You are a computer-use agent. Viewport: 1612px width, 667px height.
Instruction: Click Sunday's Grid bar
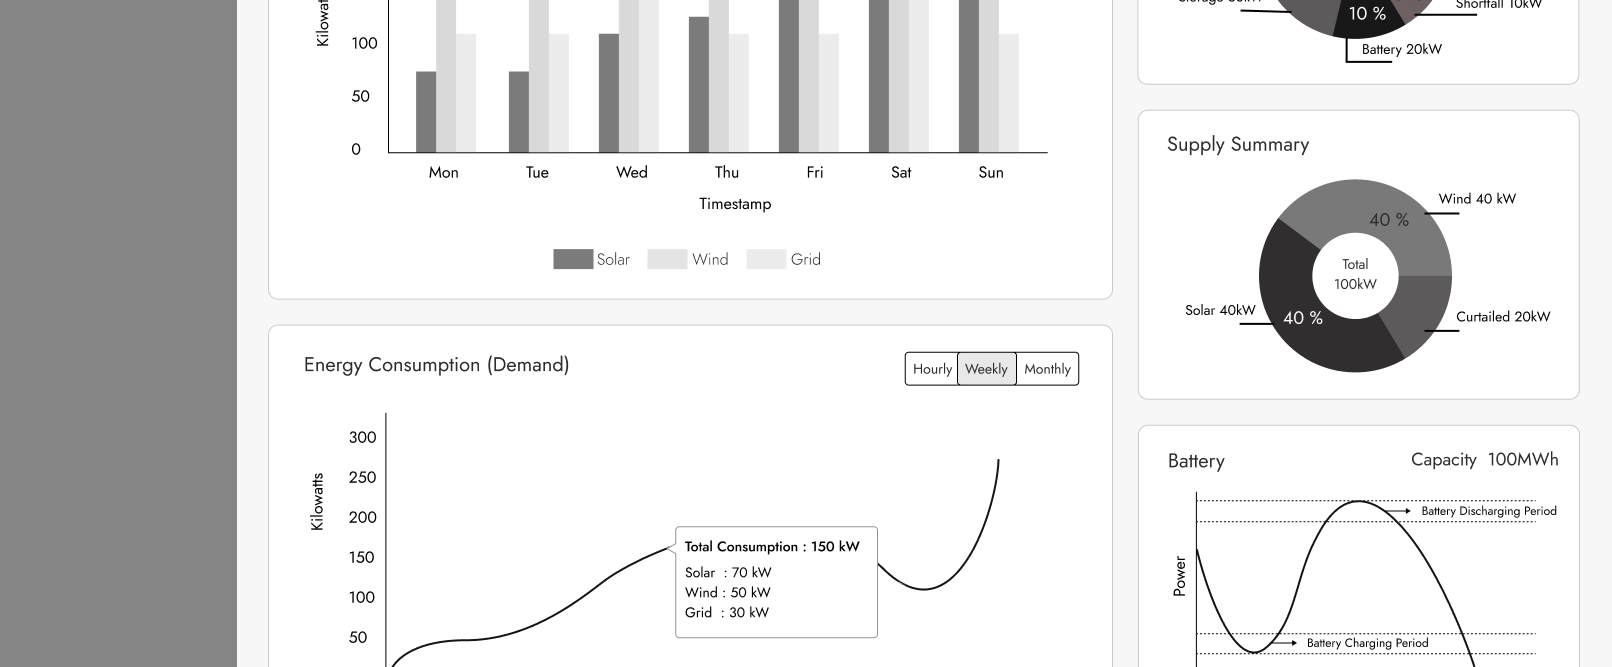1008,92
